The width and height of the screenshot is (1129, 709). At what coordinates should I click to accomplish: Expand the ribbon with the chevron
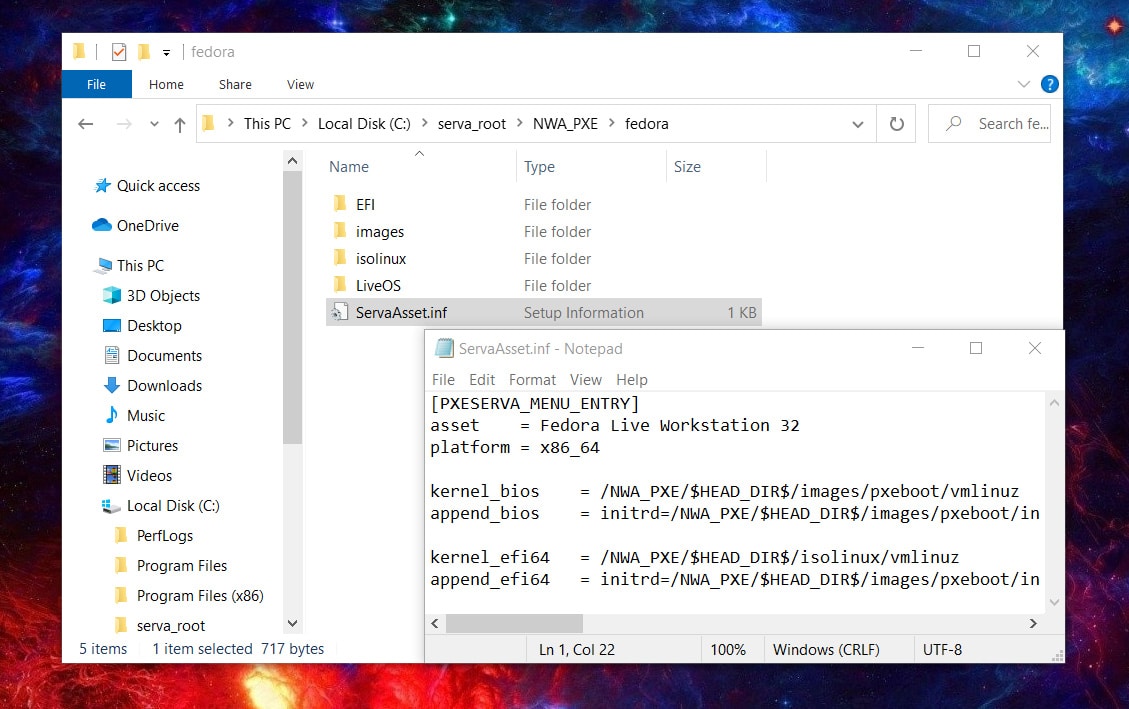(x=1023, y=84)
